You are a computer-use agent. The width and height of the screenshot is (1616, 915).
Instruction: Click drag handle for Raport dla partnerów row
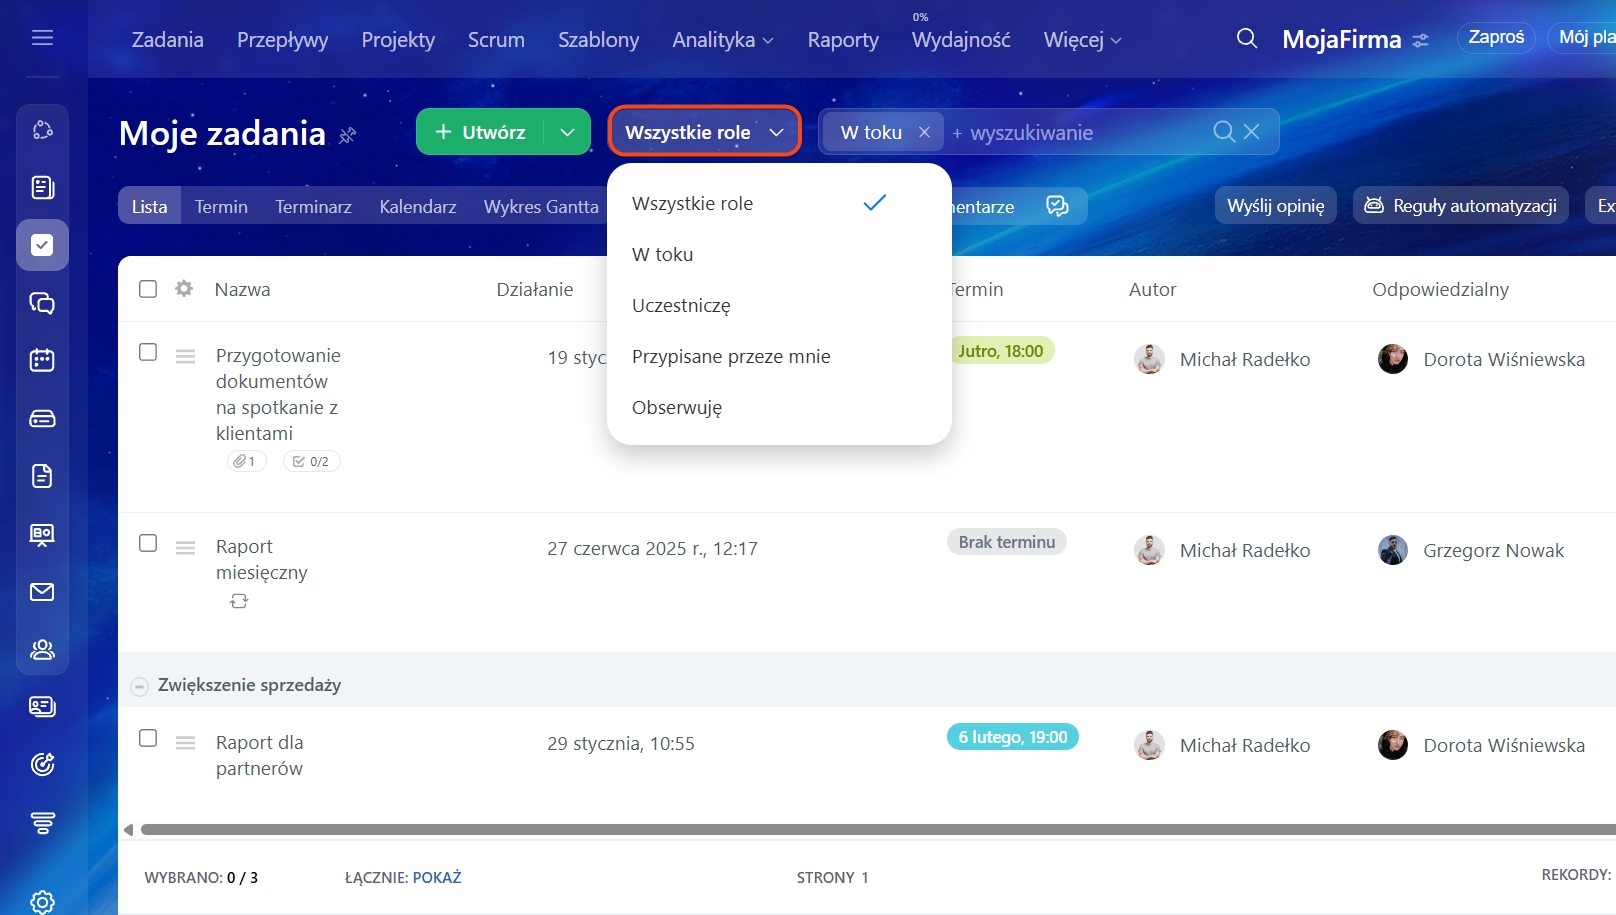pos(185,743)
